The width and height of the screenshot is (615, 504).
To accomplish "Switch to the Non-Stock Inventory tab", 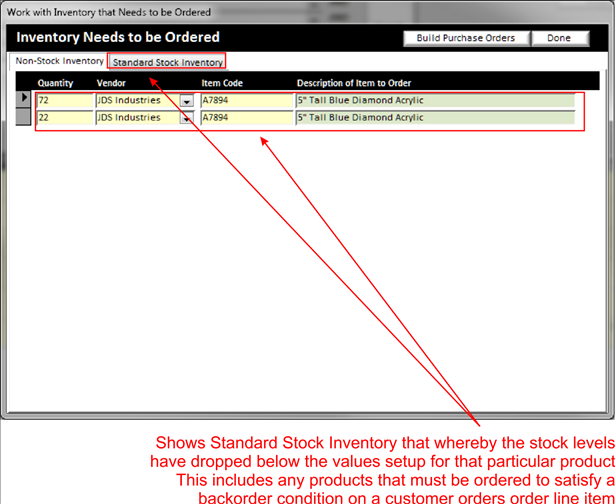I will click(59, 61).
